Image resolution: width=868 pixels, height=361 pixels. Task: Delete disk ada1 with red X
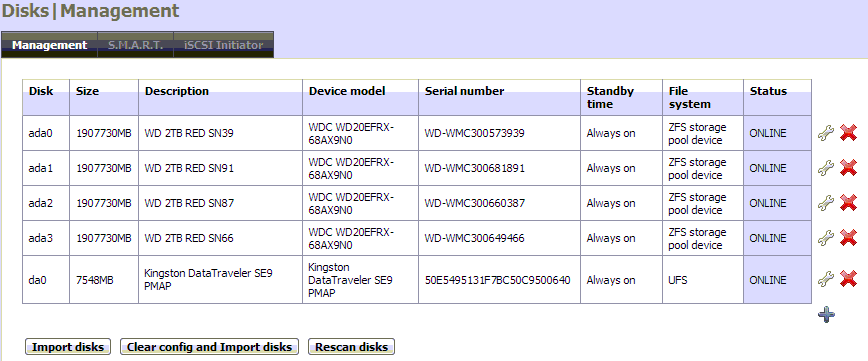pos(848,168)
